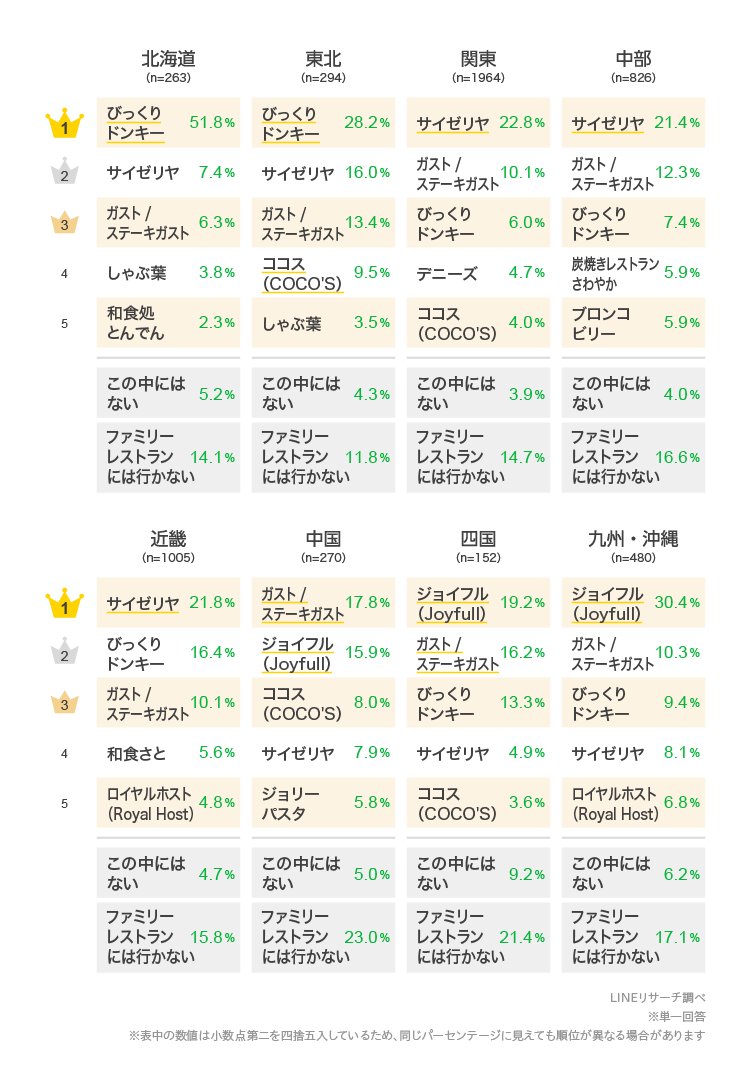The height and width of the screenshot is (1069, 750).
Task: Click the gold rank 1 crown above 北海道 row
Action: point(64,125)
